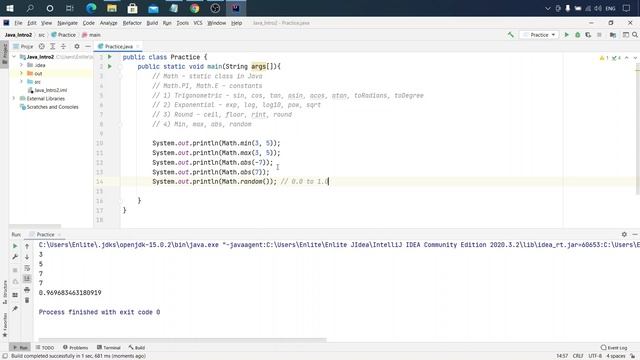Open the Project view dropdown
Viewport: 640px width, 360px height.
click(23, 47)
